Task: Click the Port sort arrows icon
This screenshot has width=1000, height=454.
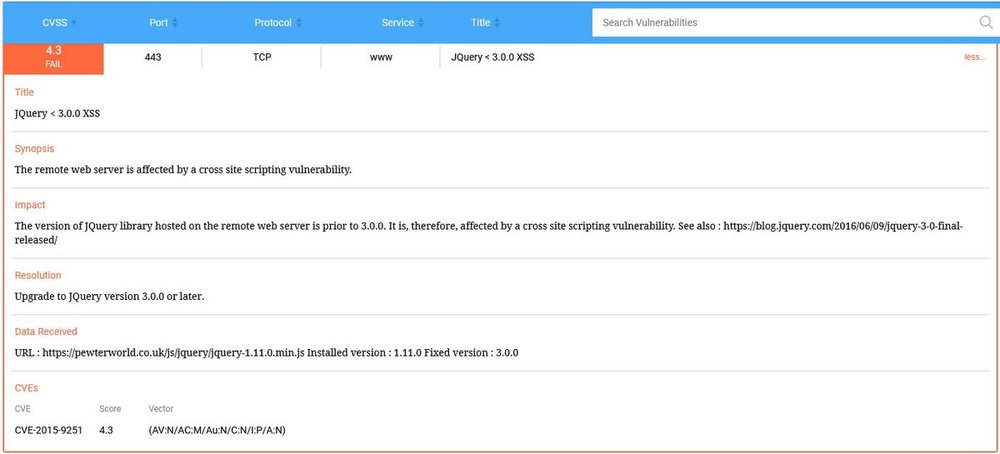Action: click(x=176, y=23)
